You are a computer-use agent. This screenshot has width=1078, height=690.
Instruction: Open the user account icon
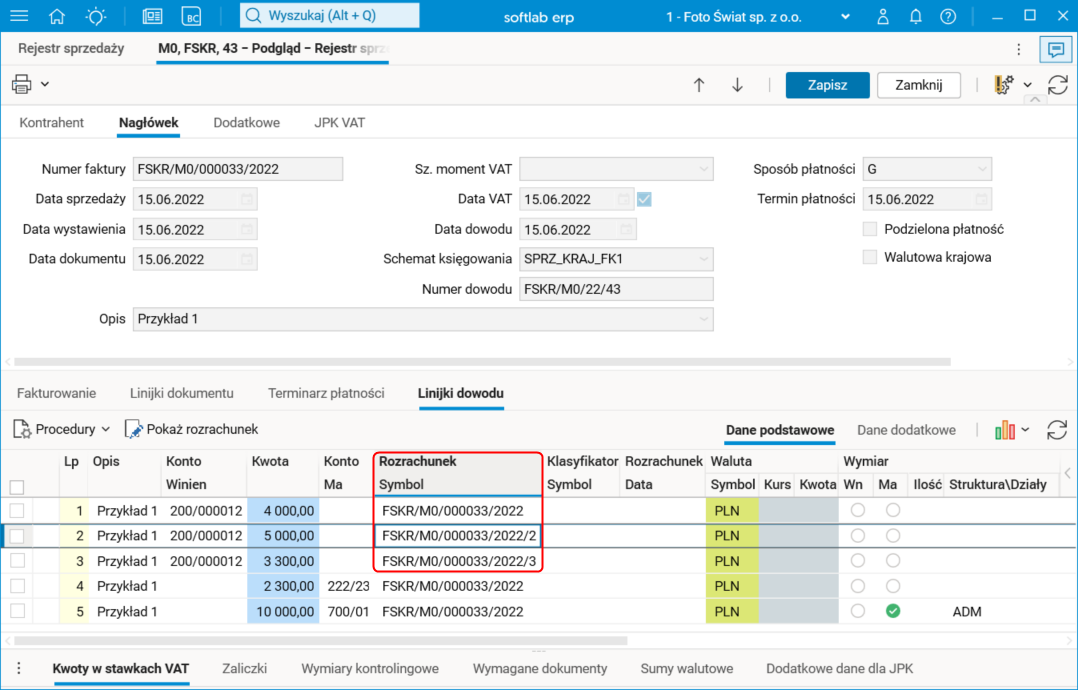pos(883,16)
